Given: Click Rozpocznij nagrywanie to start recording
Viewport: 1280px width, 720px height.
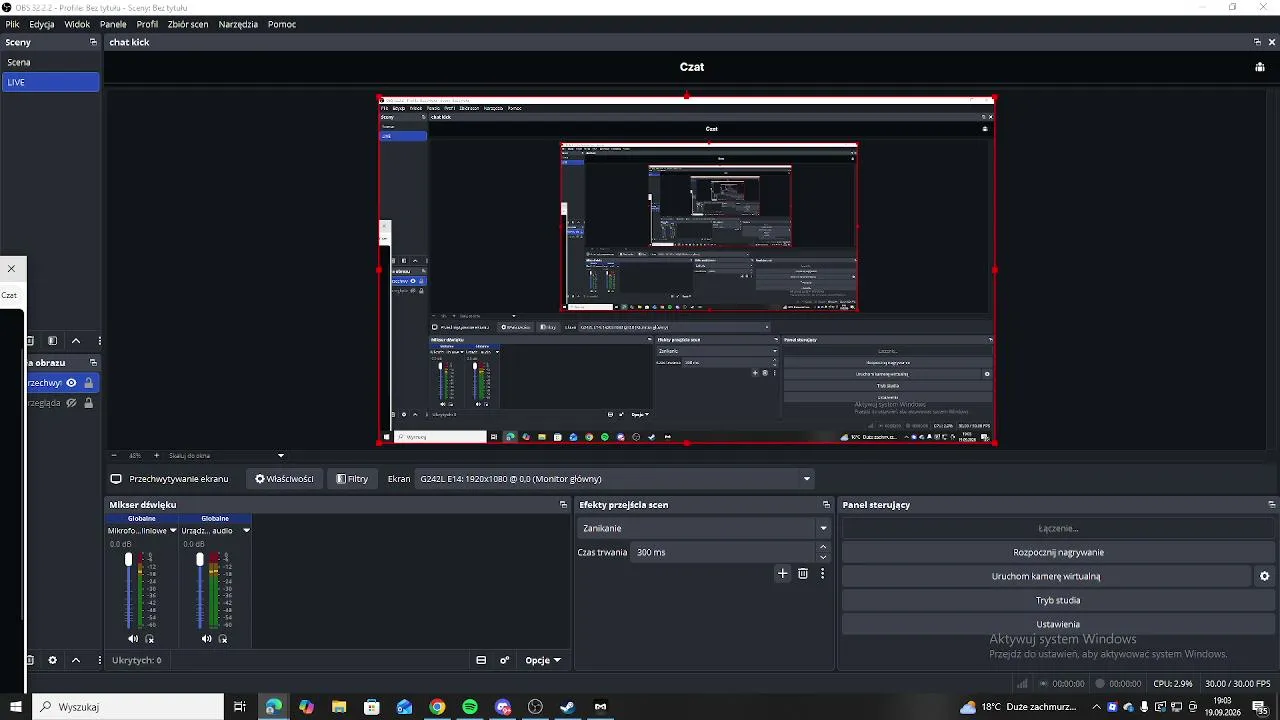Looking at the screenshot, I should click(x=1058, y=552).
